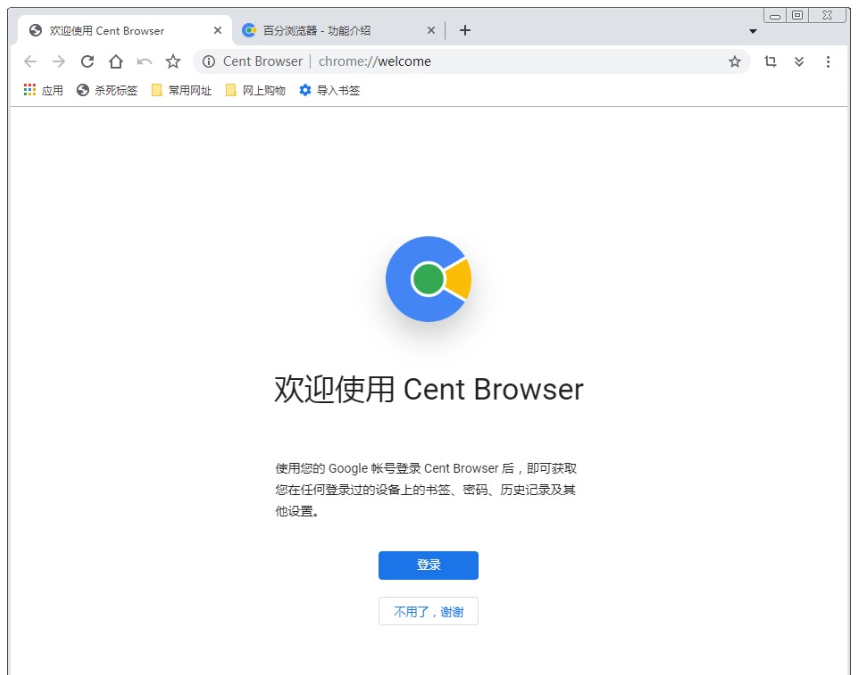Close the browser window

(828, 15)
